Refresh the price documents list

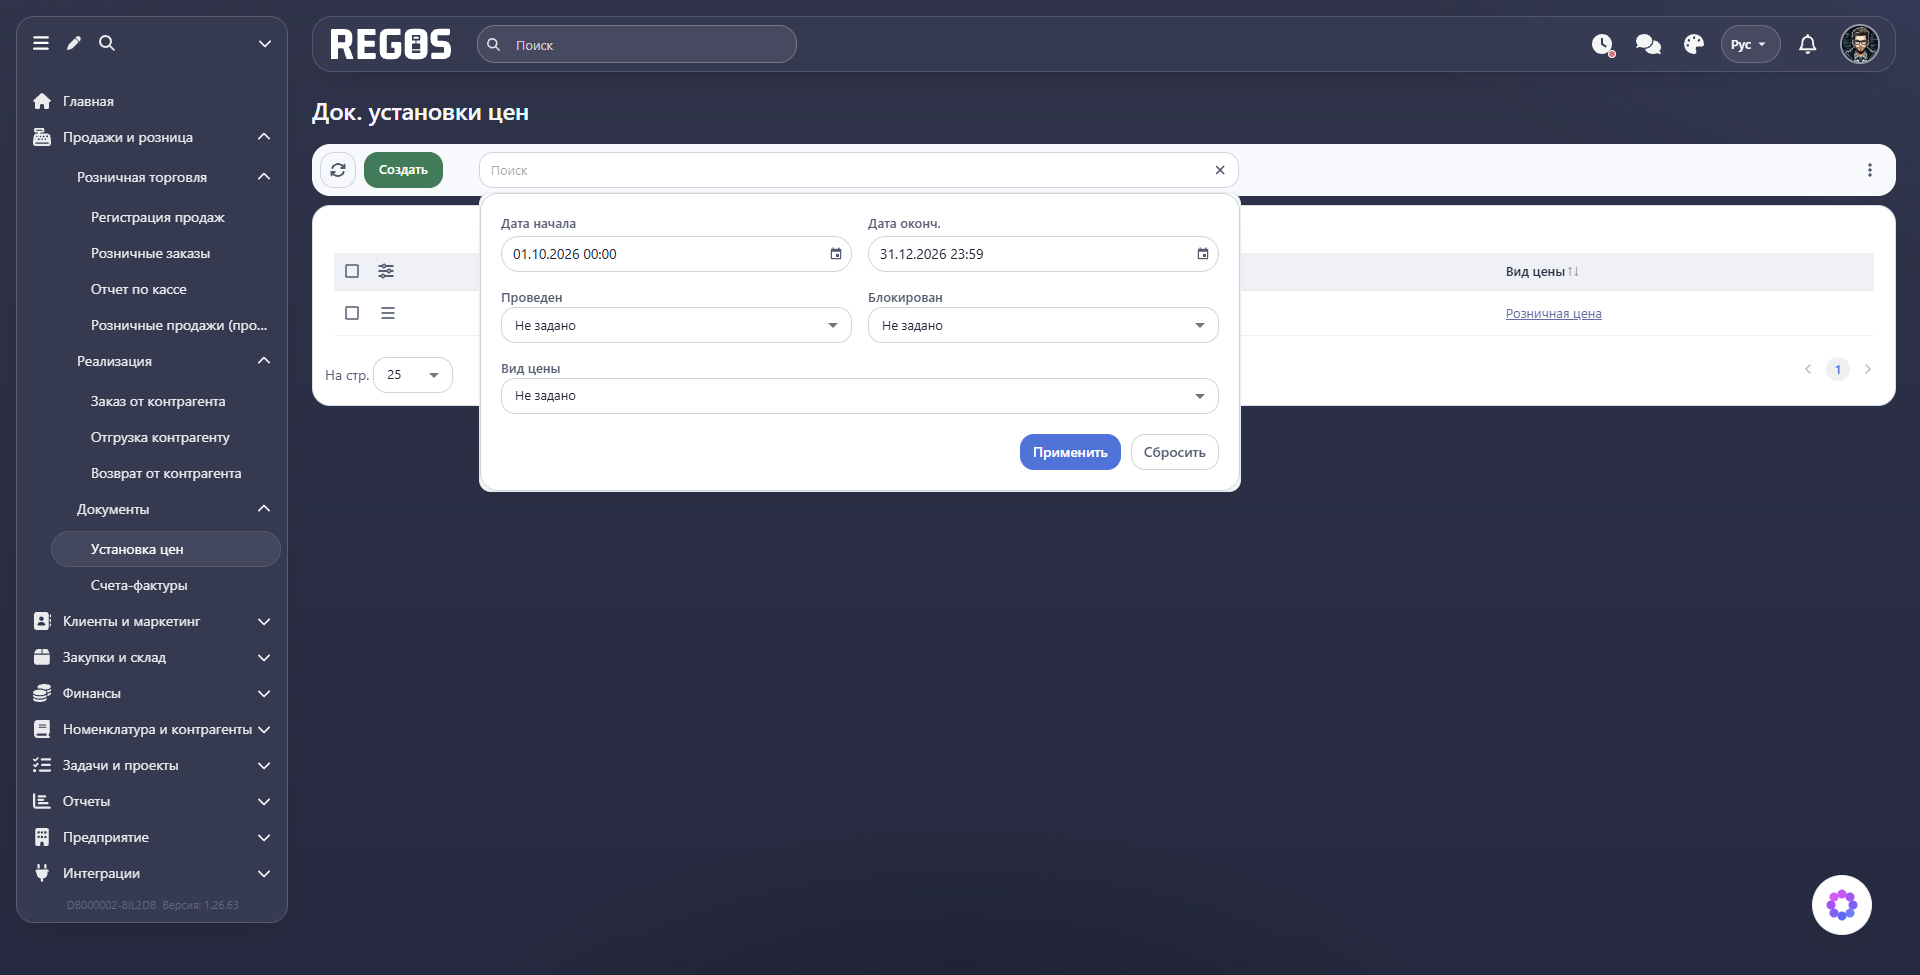(338, 170)
